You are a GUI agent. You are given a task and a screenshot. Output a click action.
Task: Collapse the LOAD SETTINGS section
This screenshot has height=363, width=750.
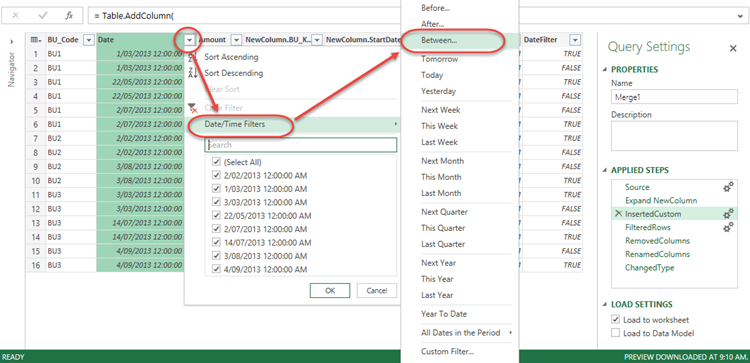pos(606,304)
